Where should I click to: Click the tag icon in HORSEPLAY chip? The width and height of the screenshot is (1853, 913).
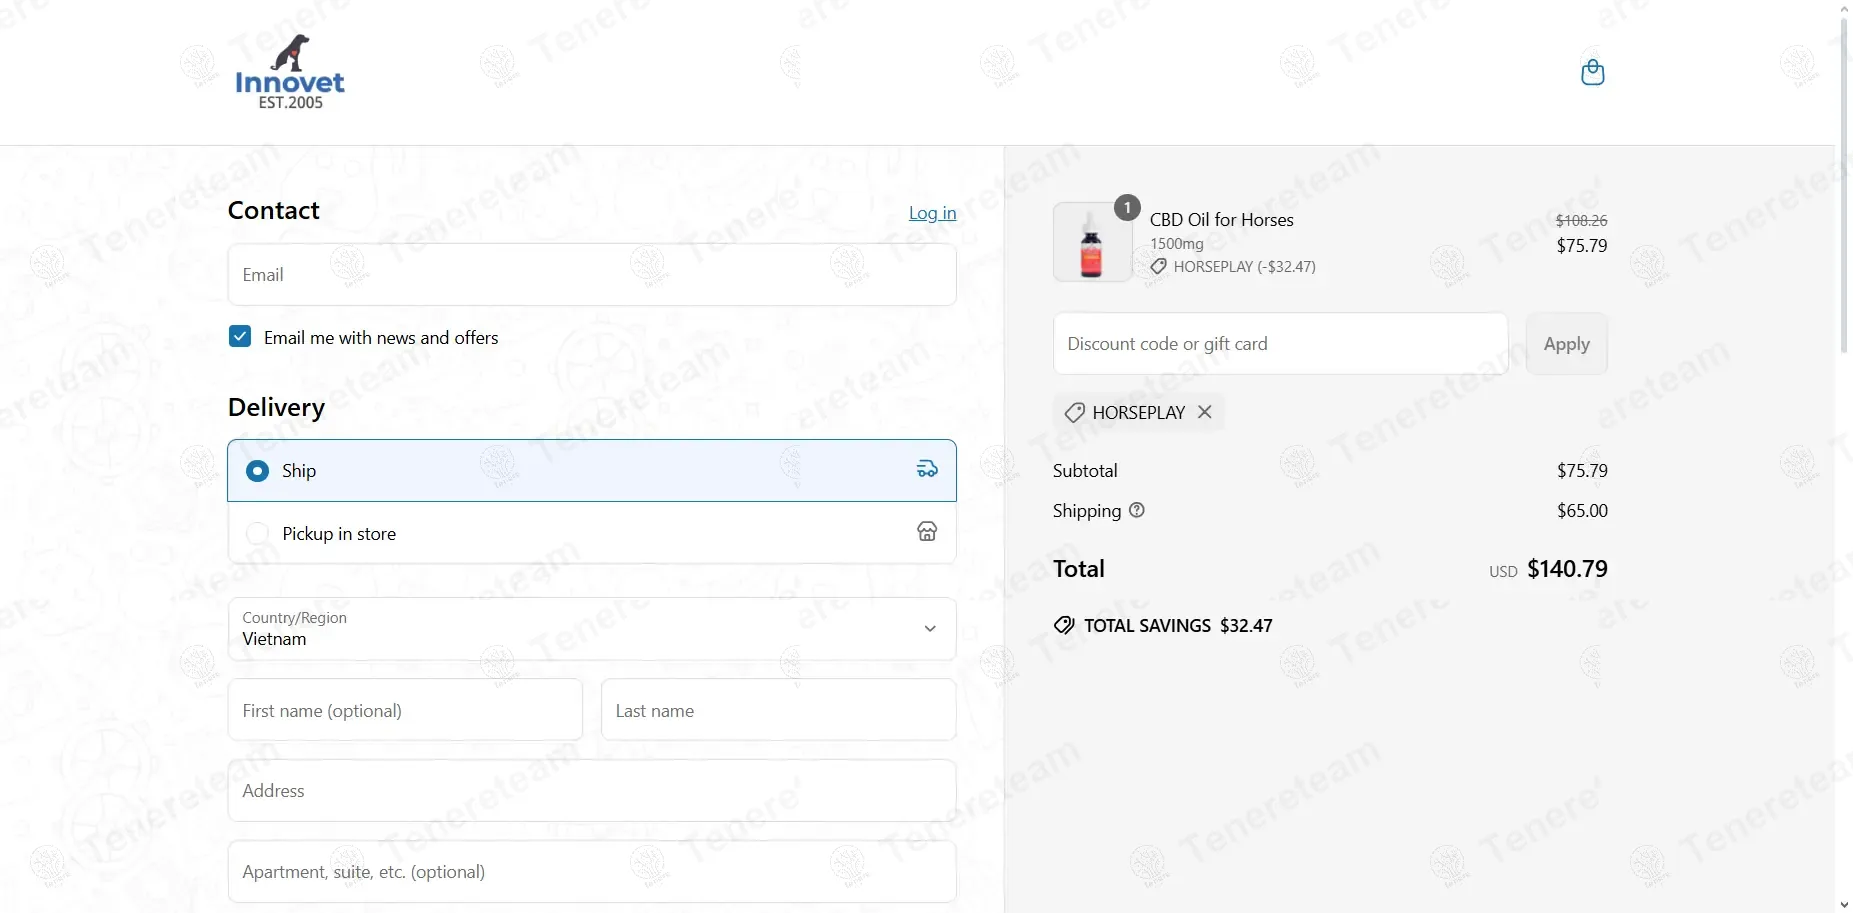coord(1075,412)
